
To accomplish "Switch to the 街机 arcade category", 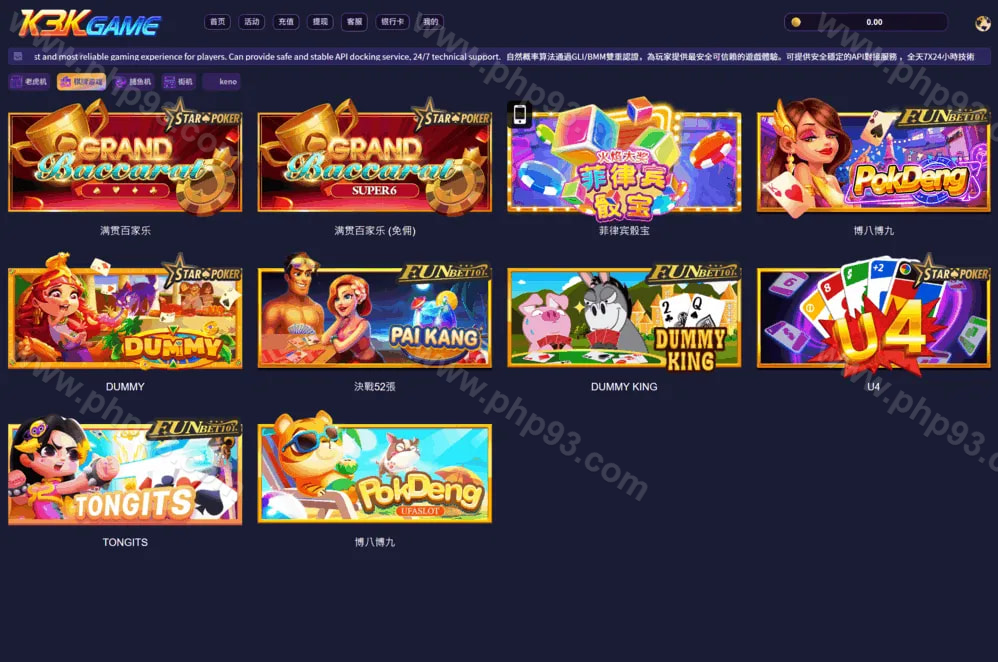I will [x=179, y=82].
